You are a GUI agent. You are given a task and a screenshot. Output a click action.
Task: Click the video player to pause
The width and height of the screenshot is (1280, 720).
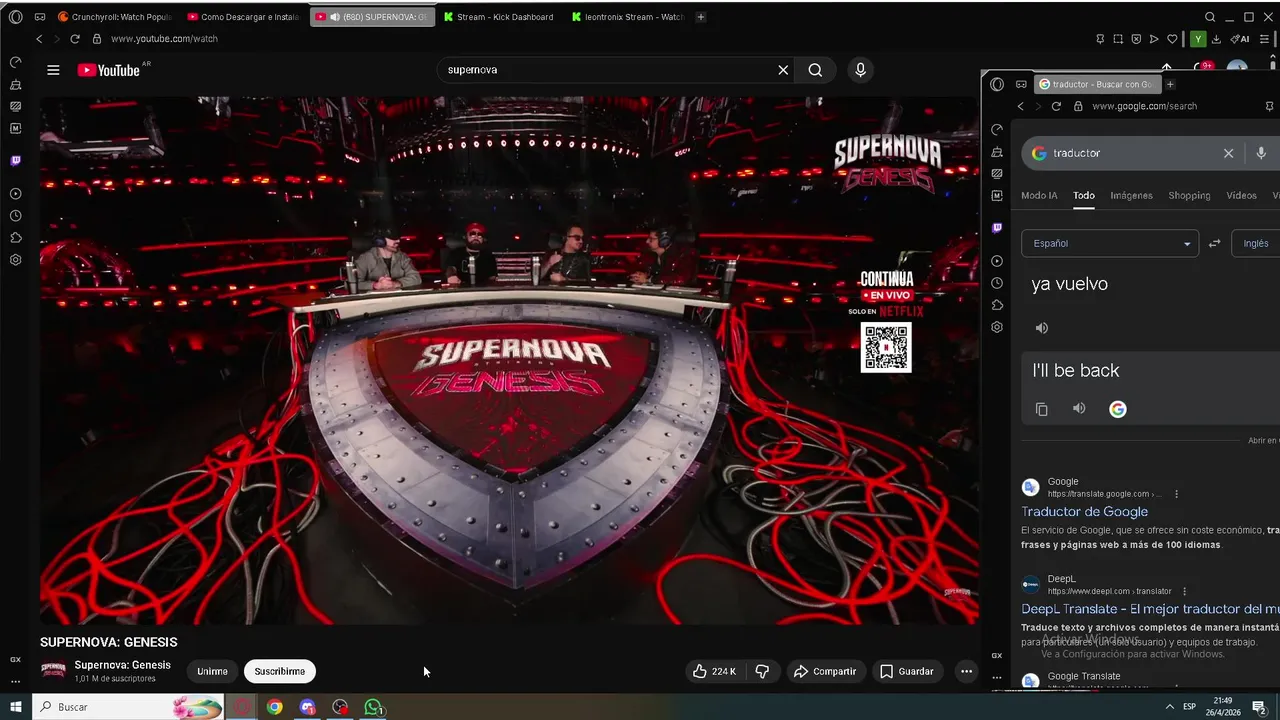(x=509, y=360)
